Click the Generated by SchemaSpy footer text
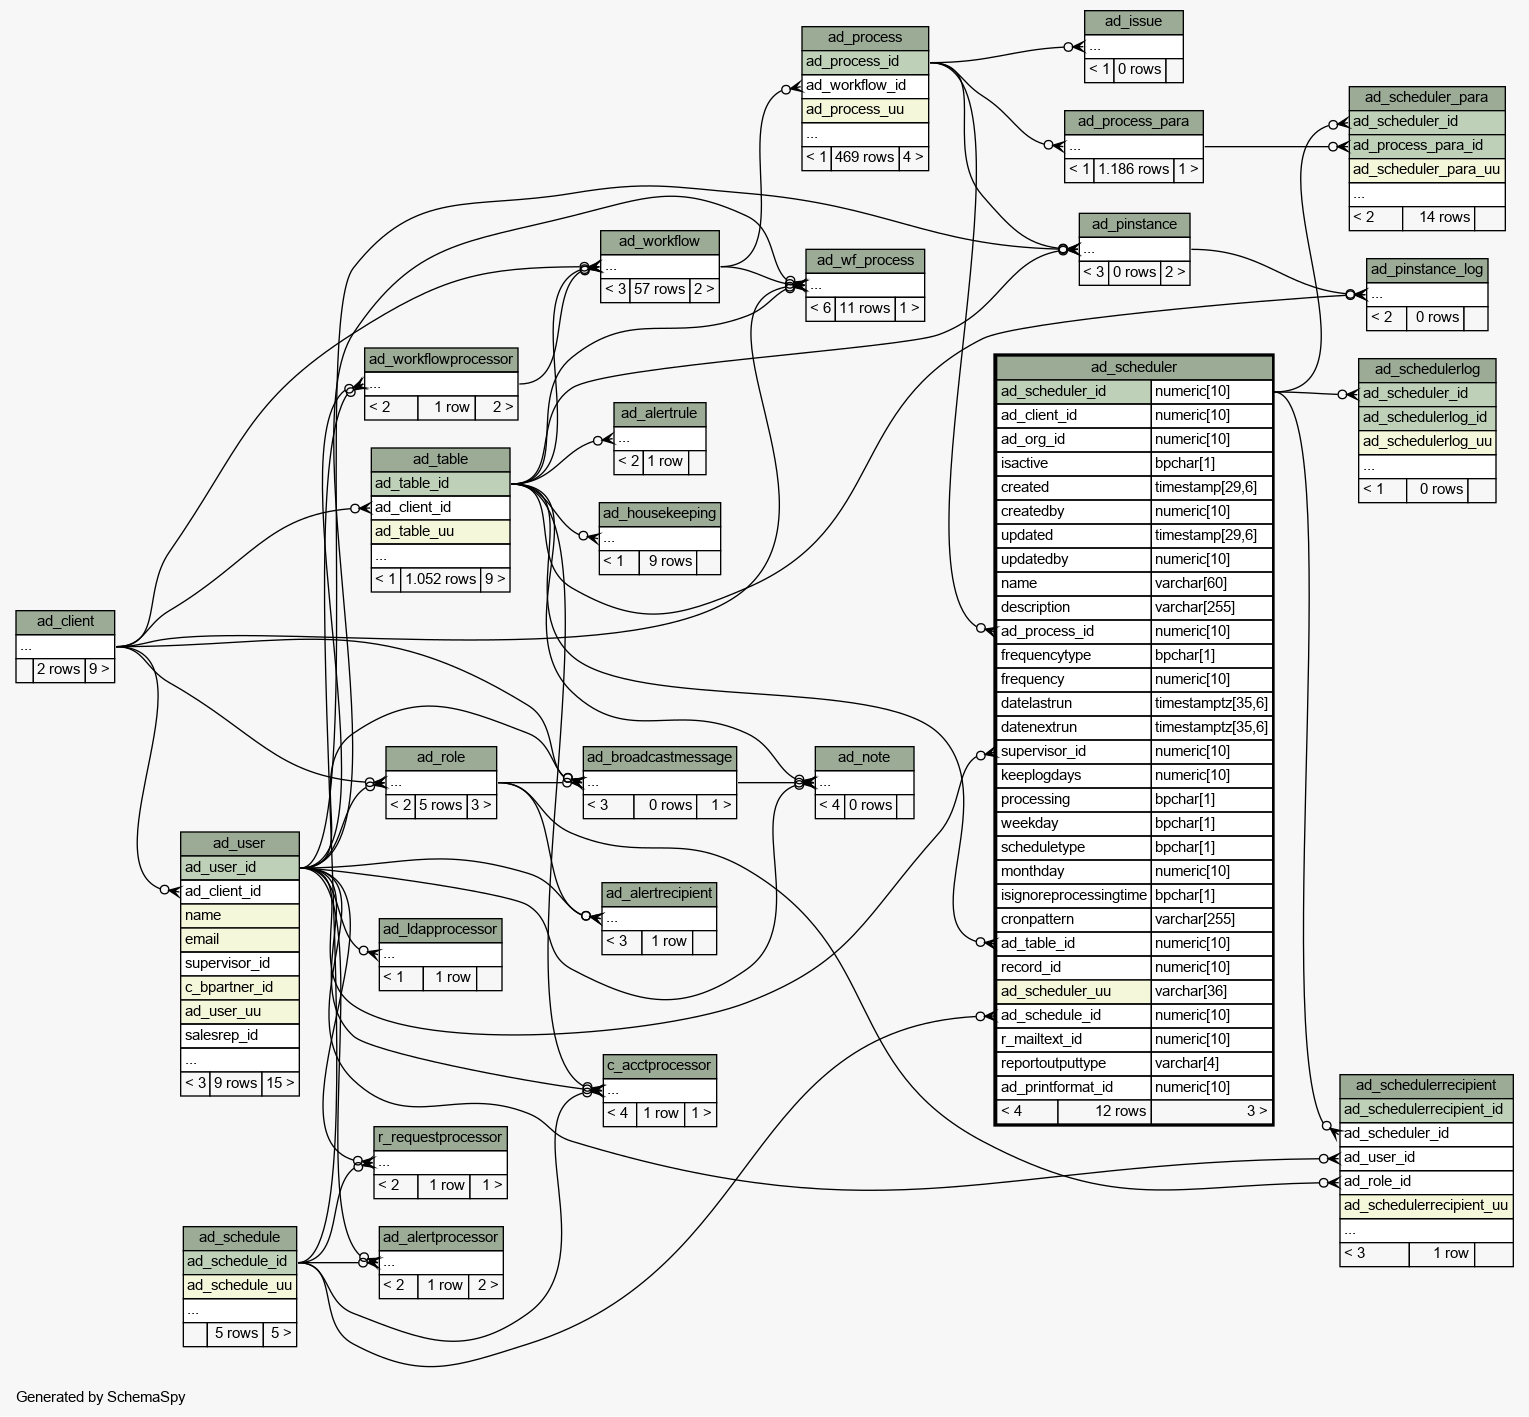 (x=100, y=1397)
